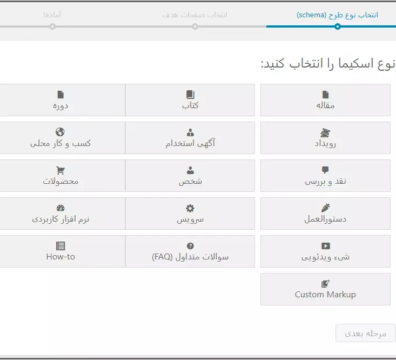Choose the video play icon شیء ویدئویی
396x360 pixels.
coord(325,246)
